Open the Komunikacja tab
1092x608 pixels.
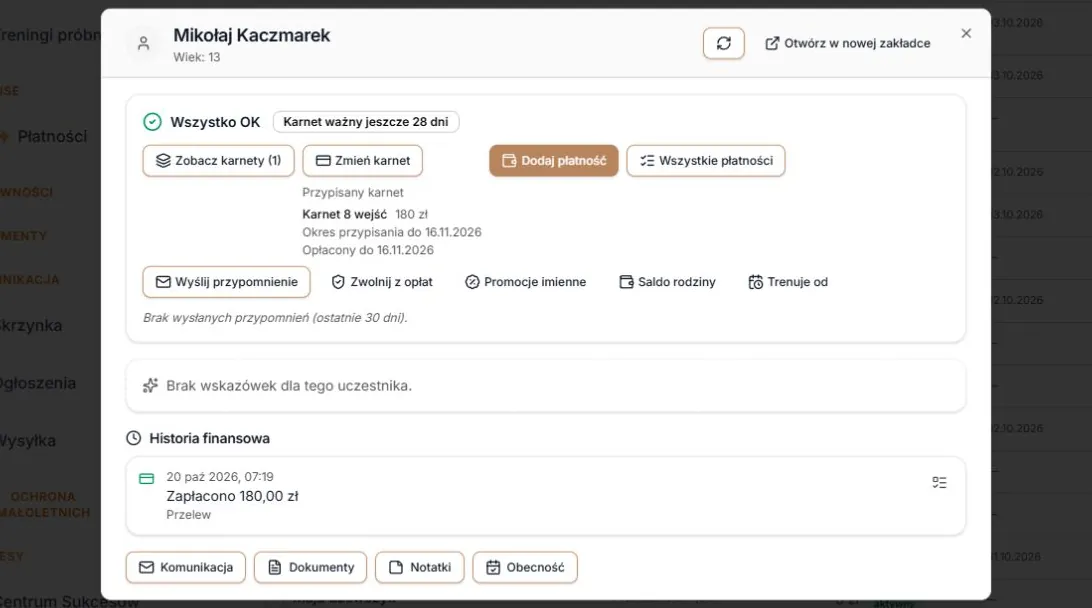coord(186,568)
